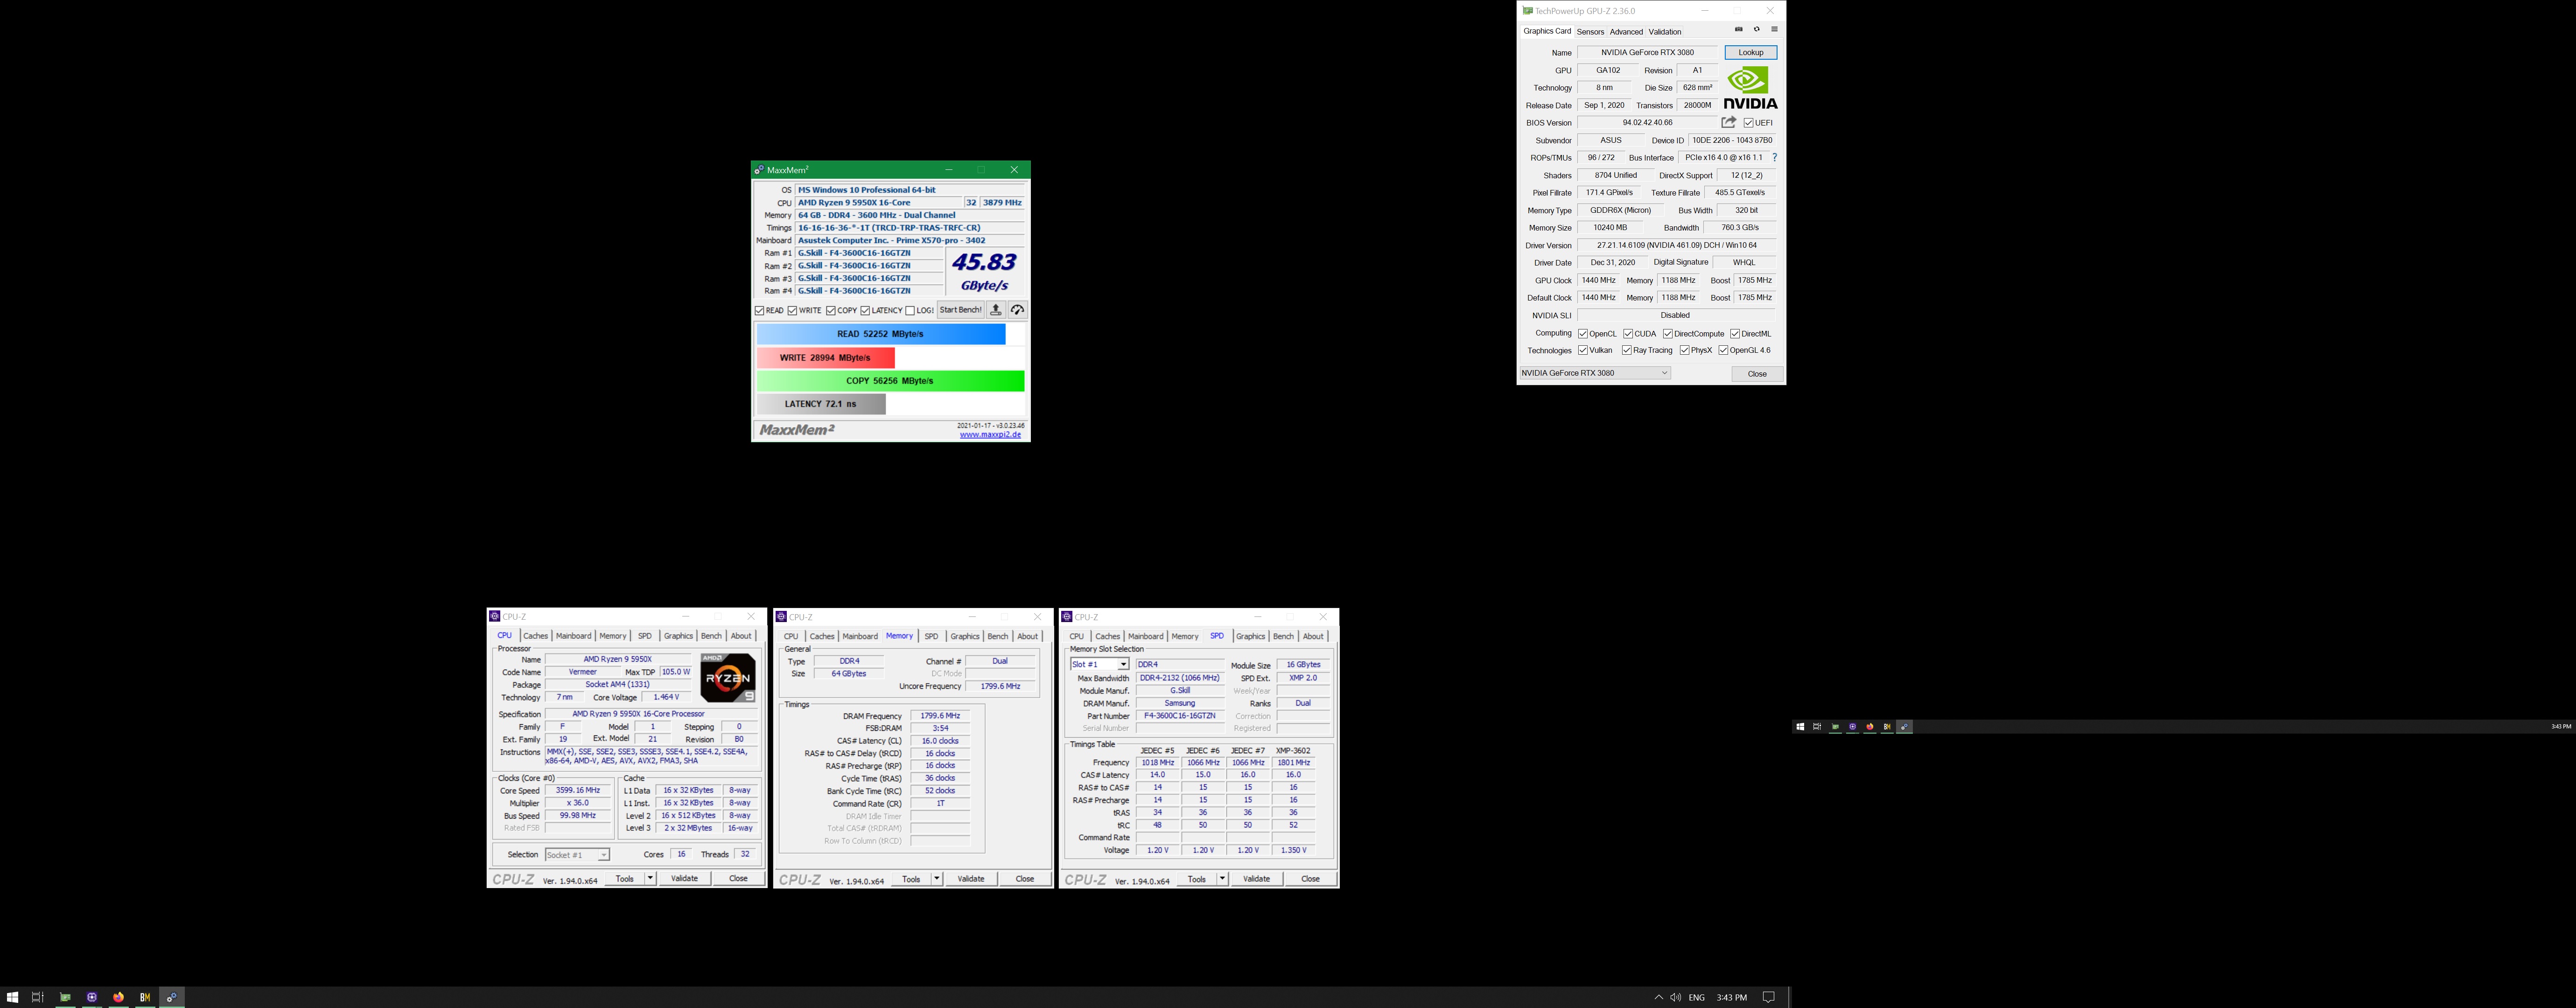Click CPU-Z title icon in SPD window
Image resolution: width=2576 pixels, height=1008 pixels.
pos(1067,617)
